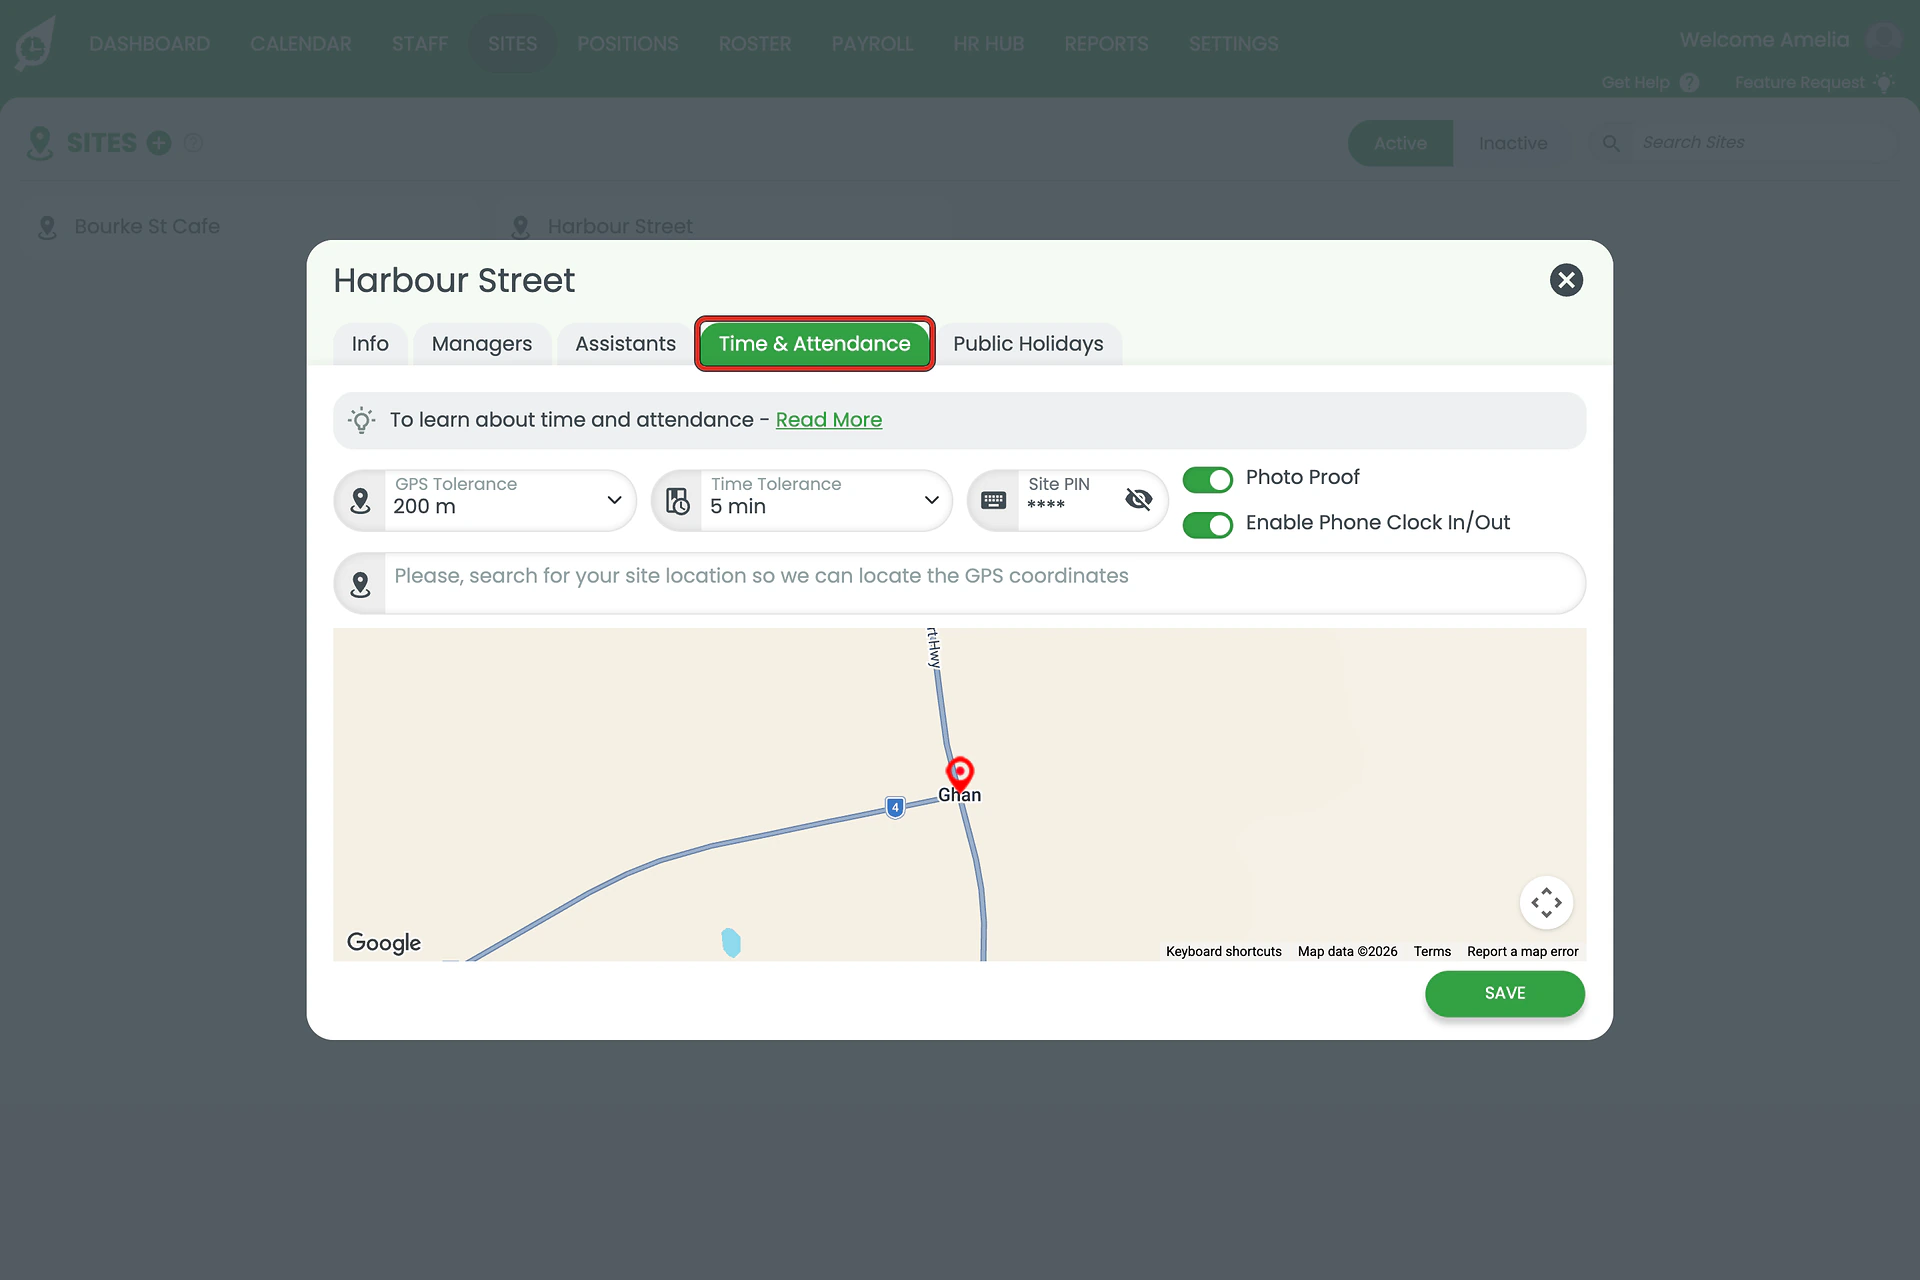Switch to the Info tab
The height and width of the screenshot is (1280, 1920).
[370, 344]
